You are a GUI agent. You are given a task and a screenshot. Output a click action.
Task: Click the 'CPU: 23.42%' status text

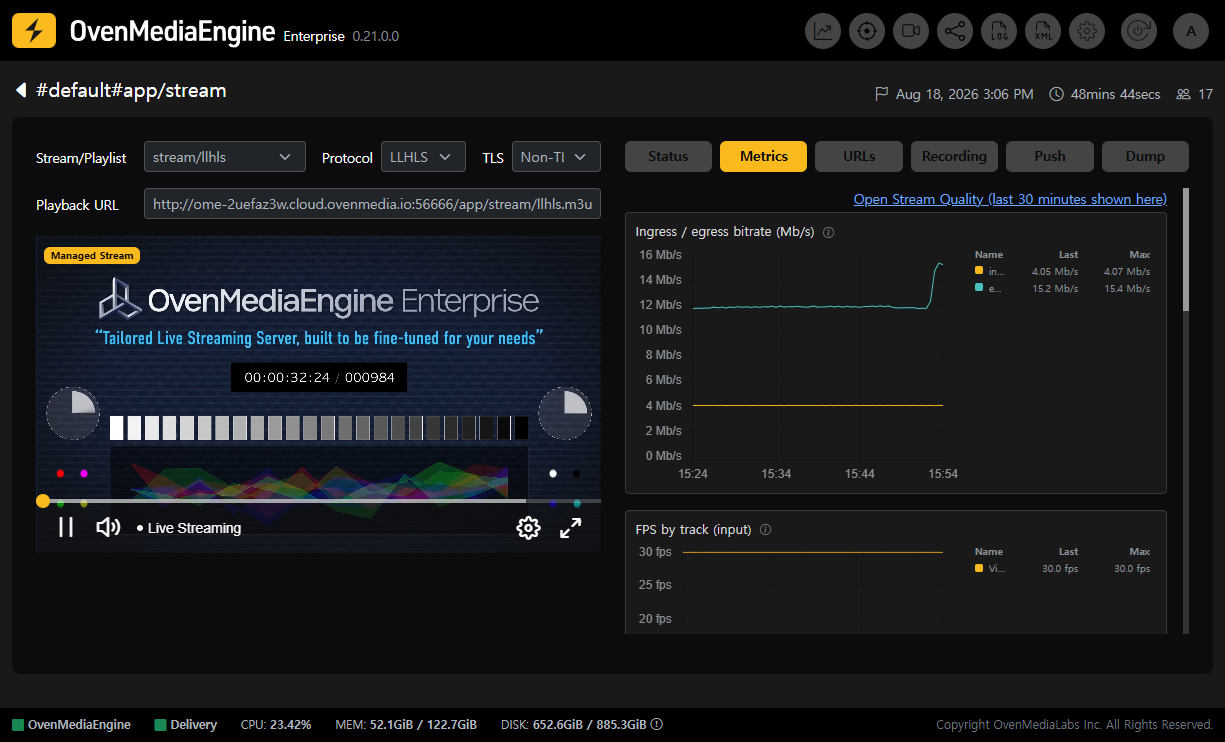pos(276,725)
